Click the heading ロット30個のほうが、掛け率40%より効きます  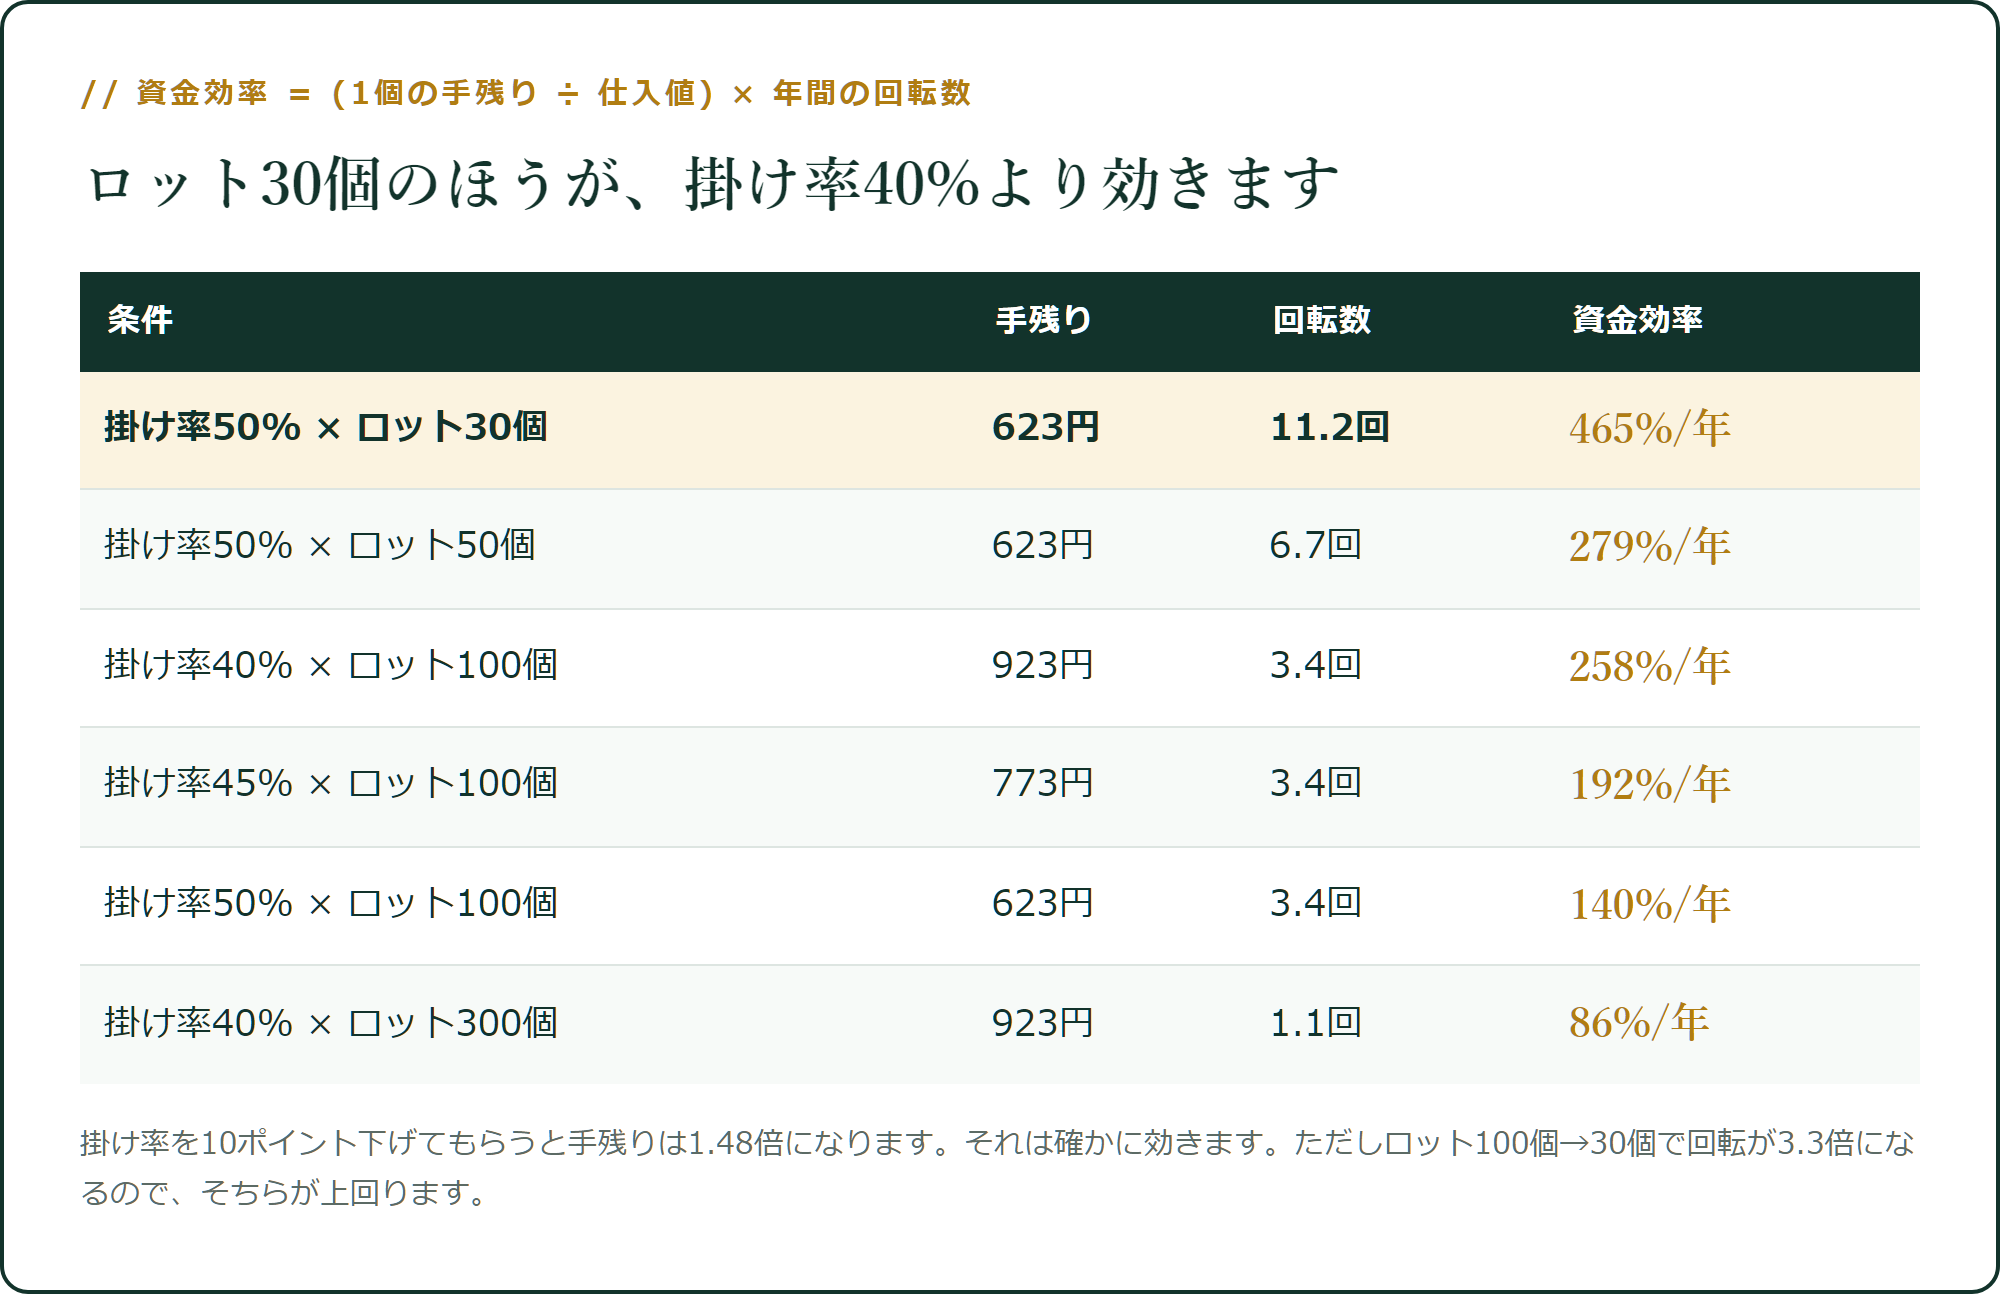click(x=713, y=184)
